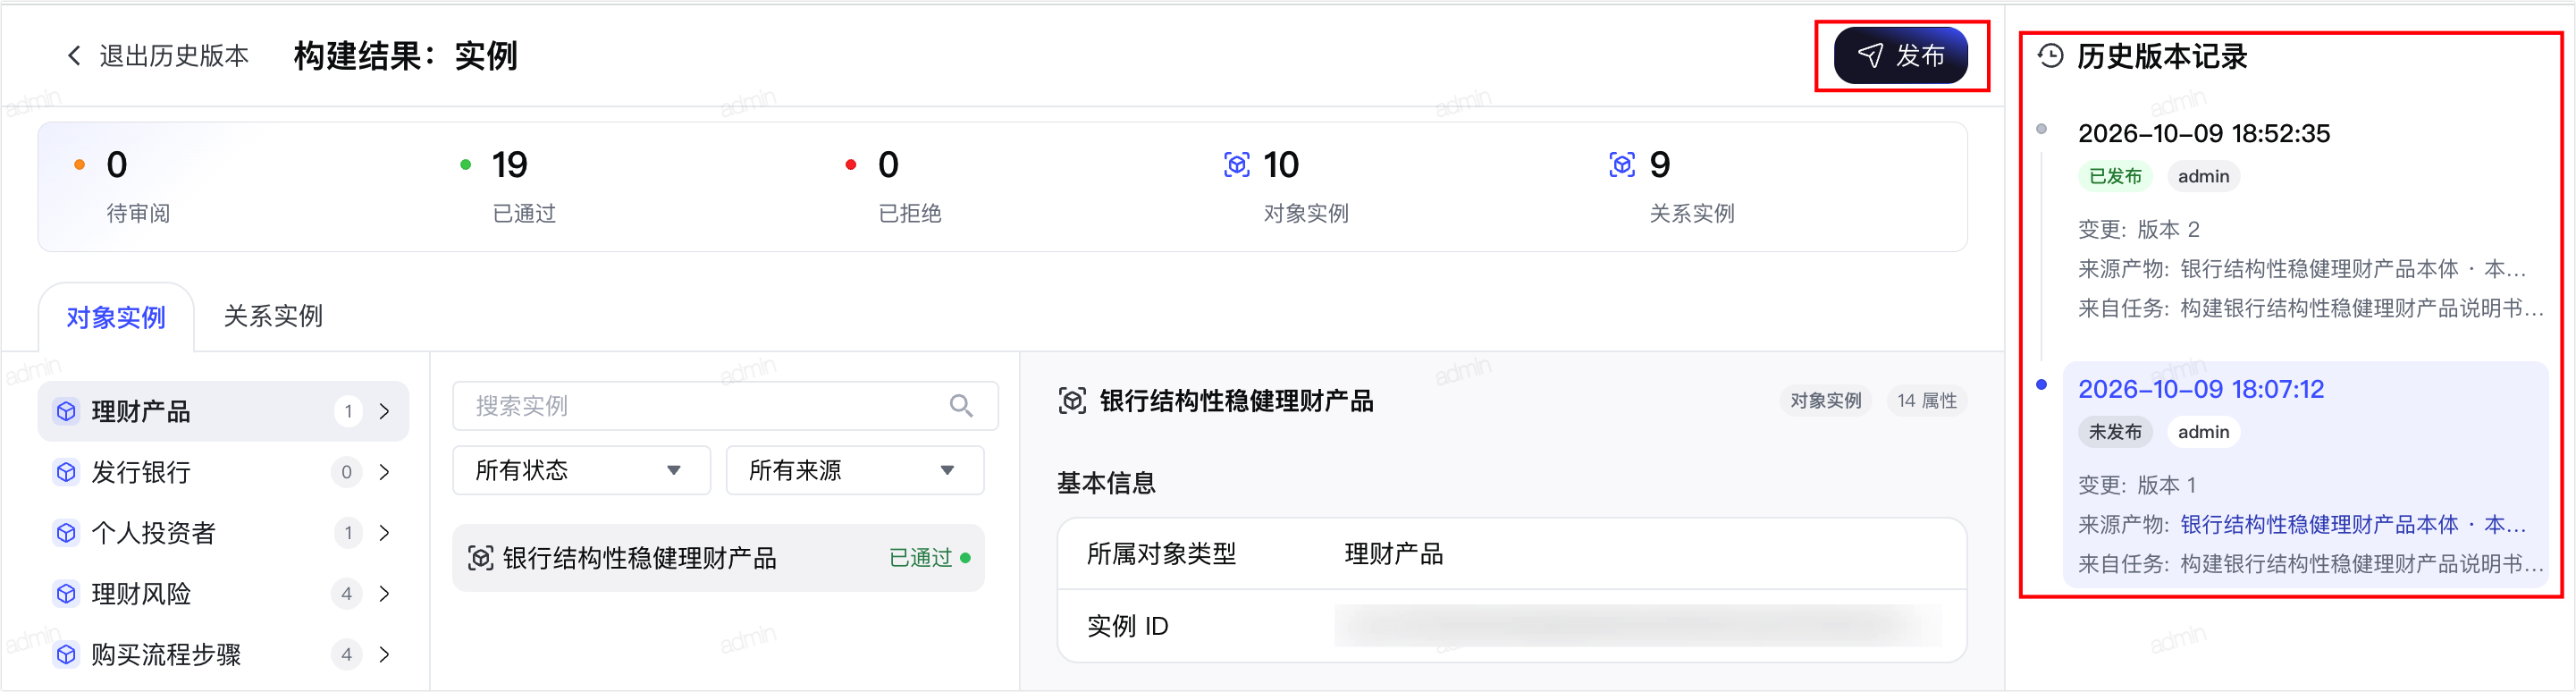Click the cube icon beside 购买流程步骤
The image size is (2576, 692).
point(66,655)
